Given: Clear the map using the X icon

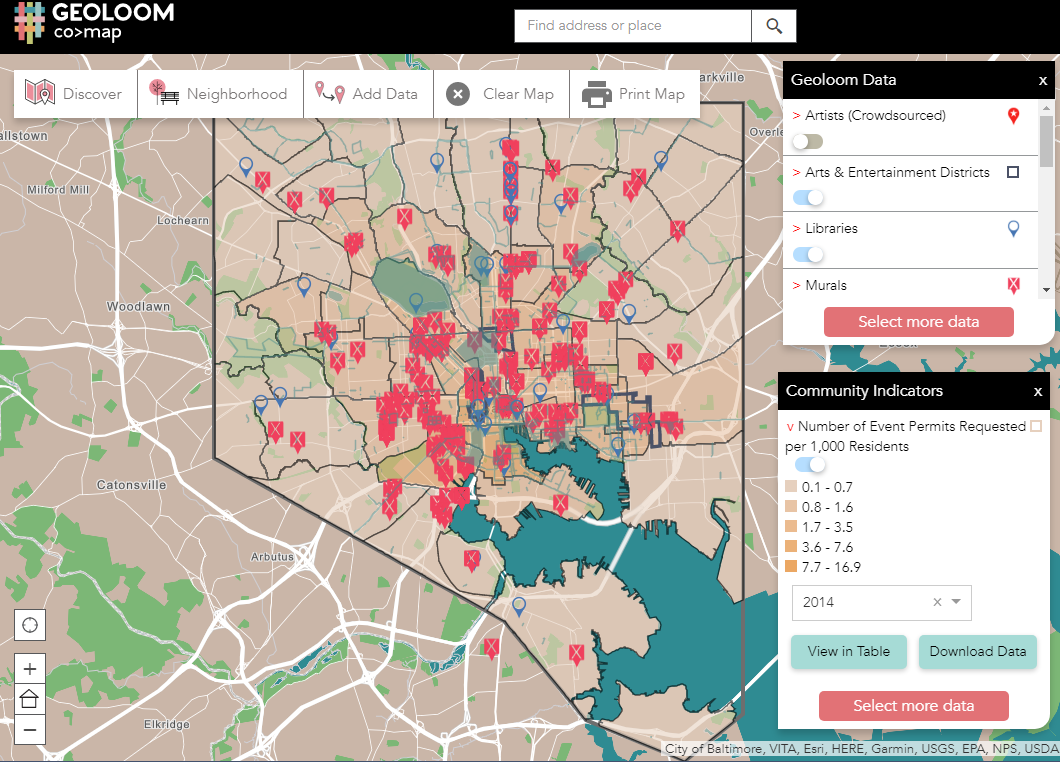Looking at the screenshot, I should click(457, 93).
